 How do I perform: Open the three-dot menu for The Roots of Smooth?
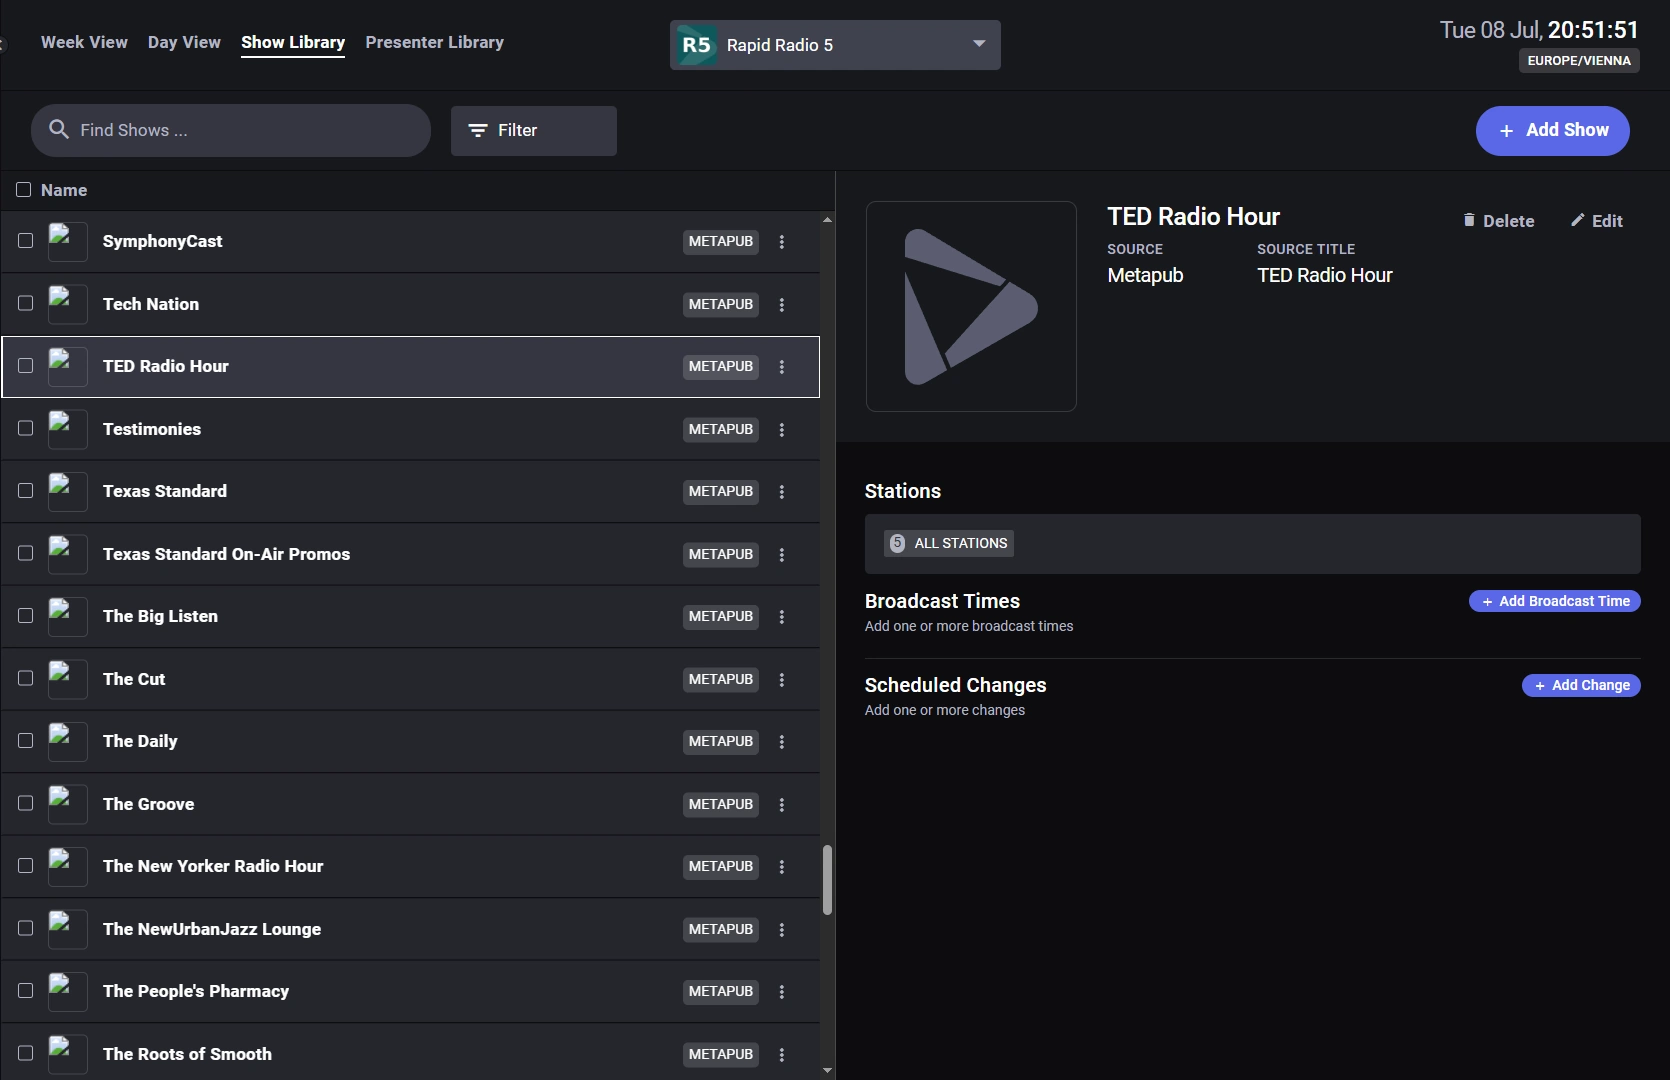point(782,1055)
